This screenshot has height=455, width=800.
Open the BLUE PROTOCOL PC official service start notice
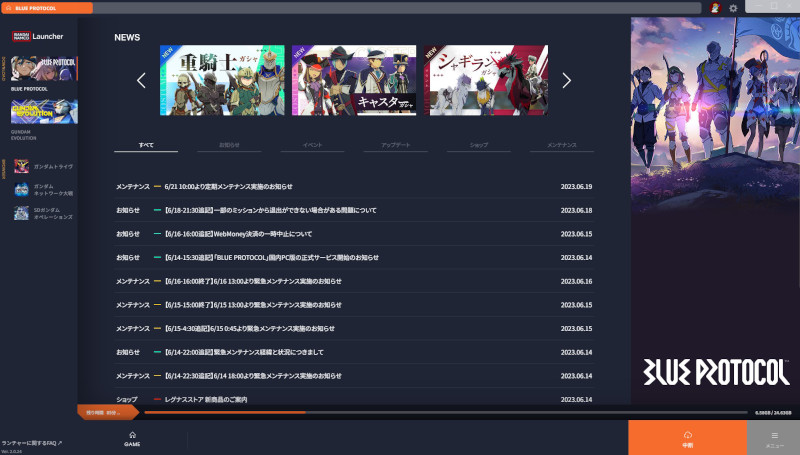(354, 258)
